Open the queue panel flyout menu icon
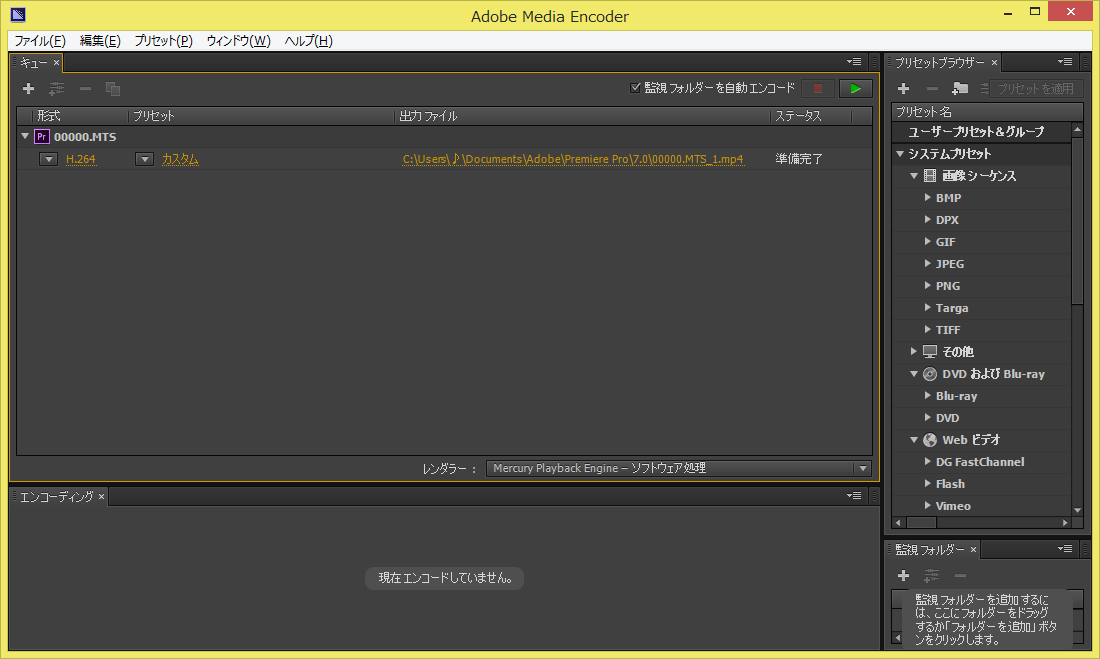 853,62
